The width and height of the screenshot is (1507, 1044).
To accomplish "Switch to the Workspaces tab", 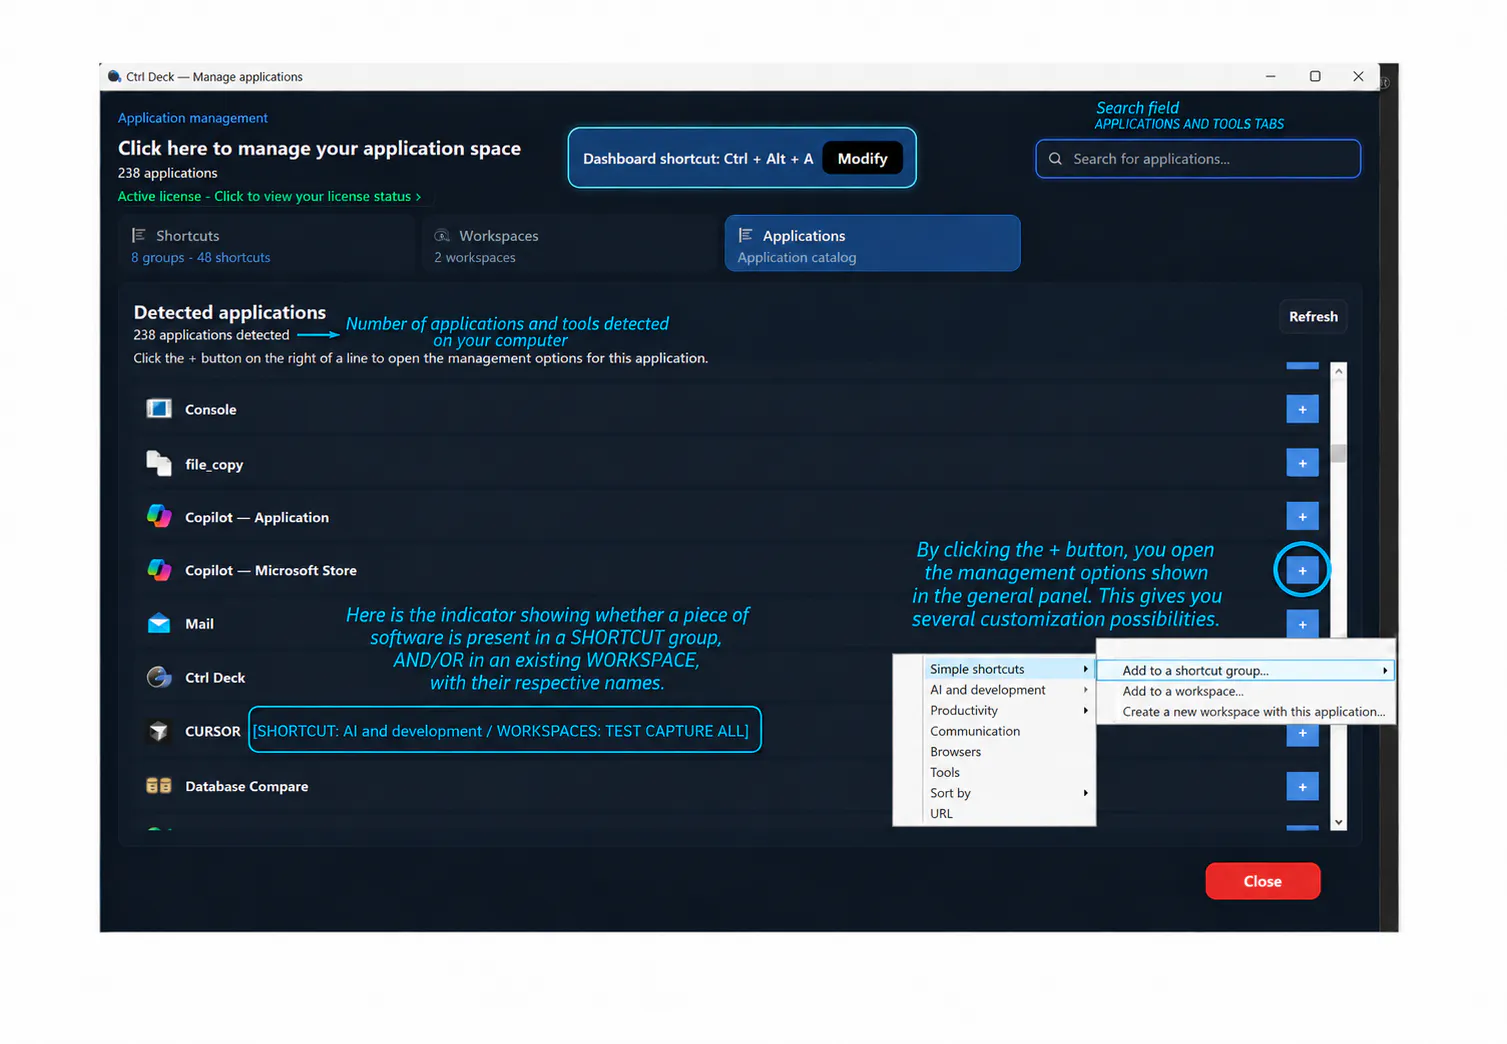I will click(569, 245).
